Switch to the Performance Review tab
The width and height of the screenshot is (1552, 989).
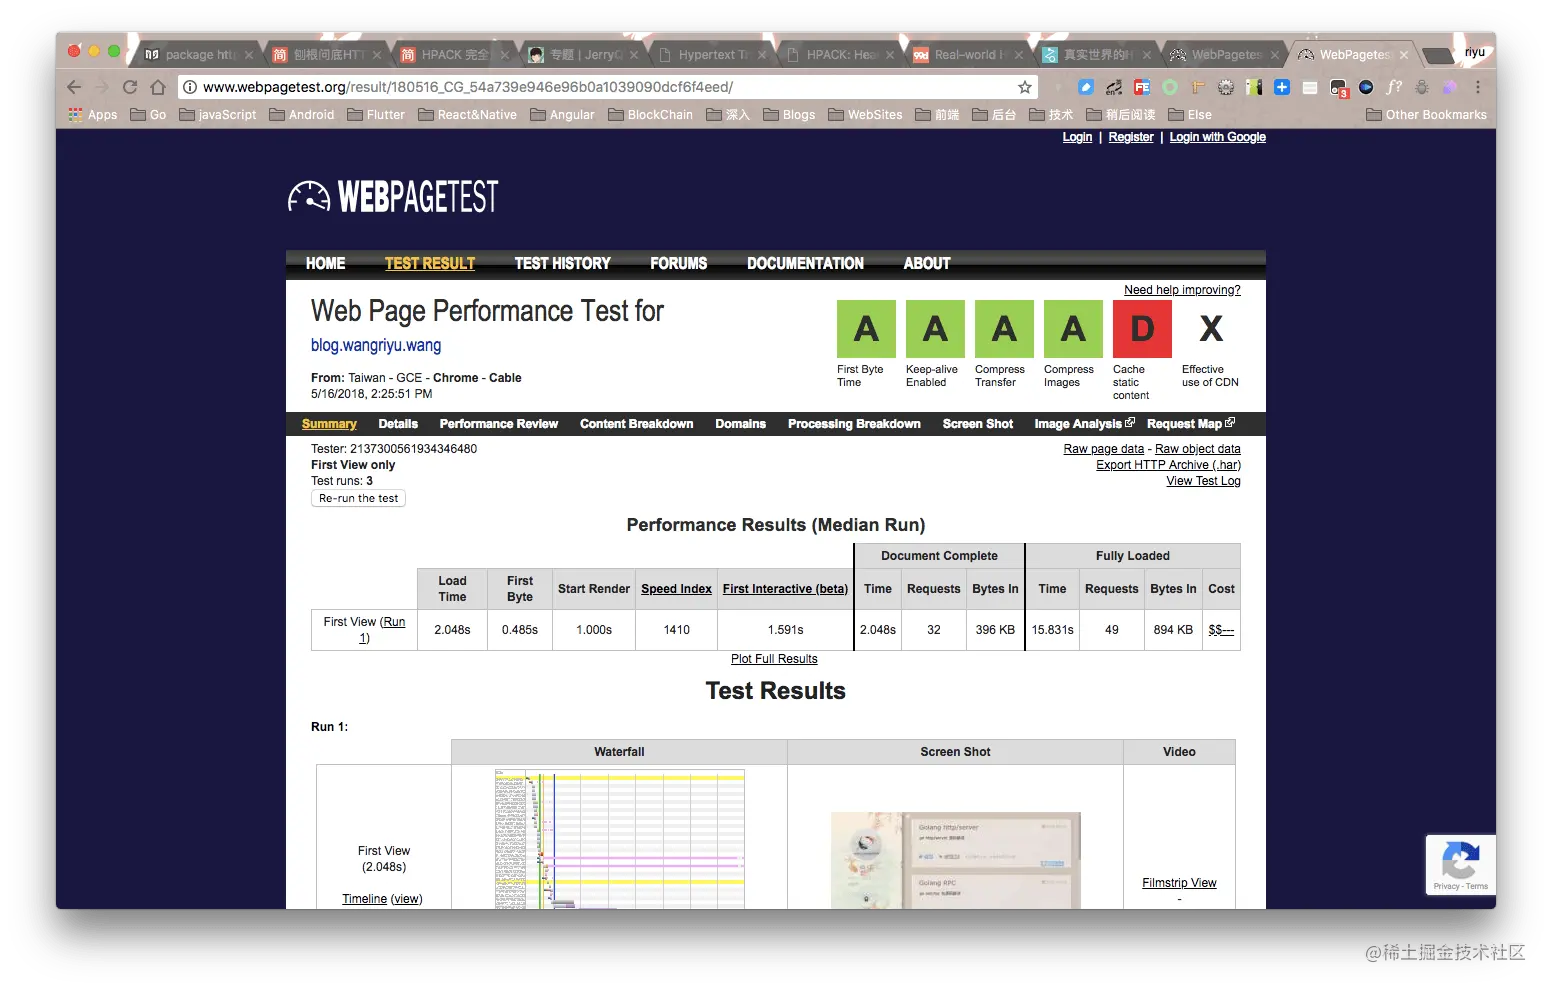point(499,424)
